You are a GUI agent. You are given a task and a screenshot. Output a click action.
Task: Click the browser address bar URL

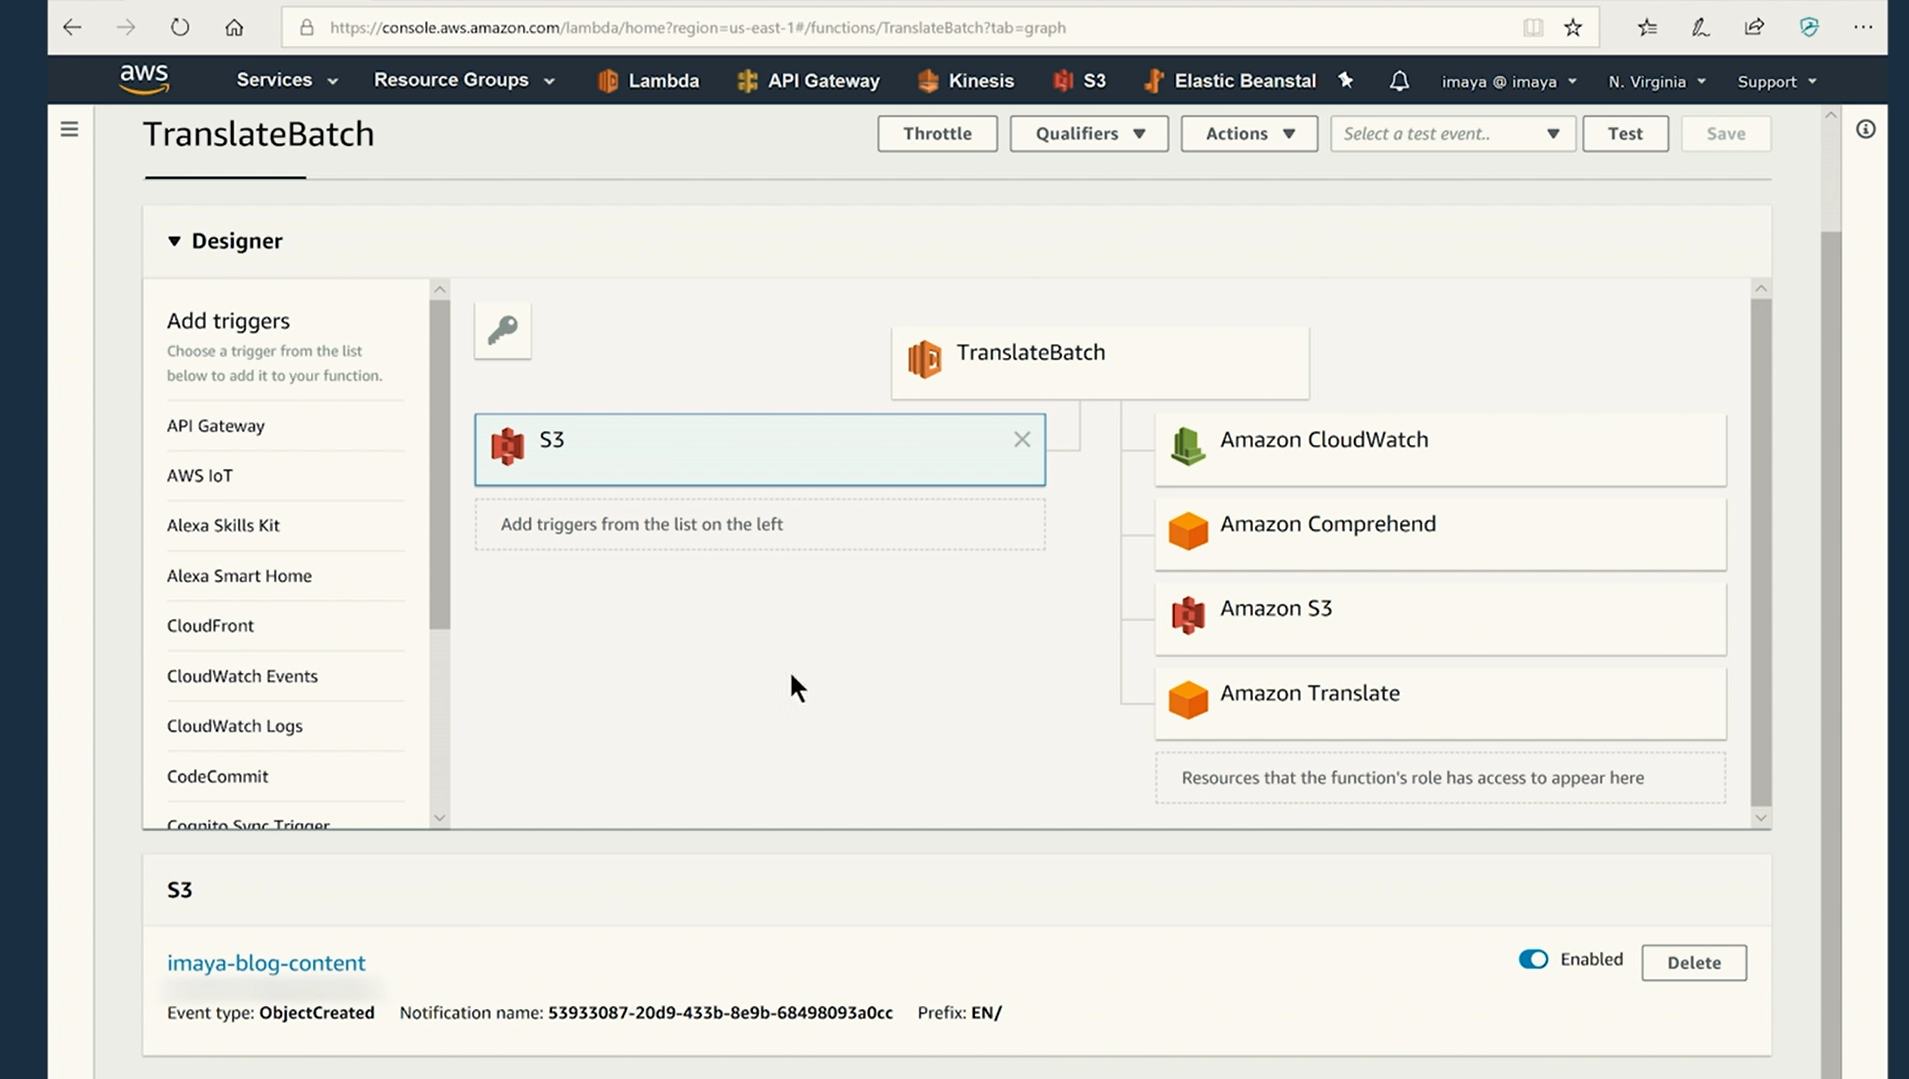(697, 28)
